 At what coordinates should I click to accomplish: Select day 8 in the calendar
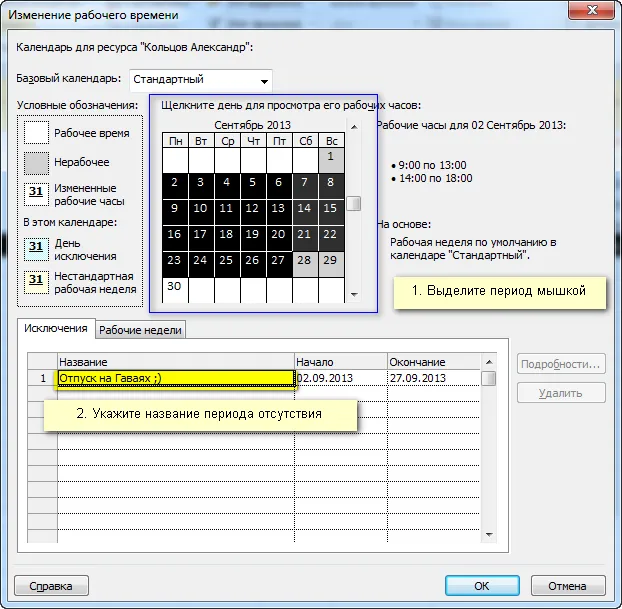coord(331,186)
